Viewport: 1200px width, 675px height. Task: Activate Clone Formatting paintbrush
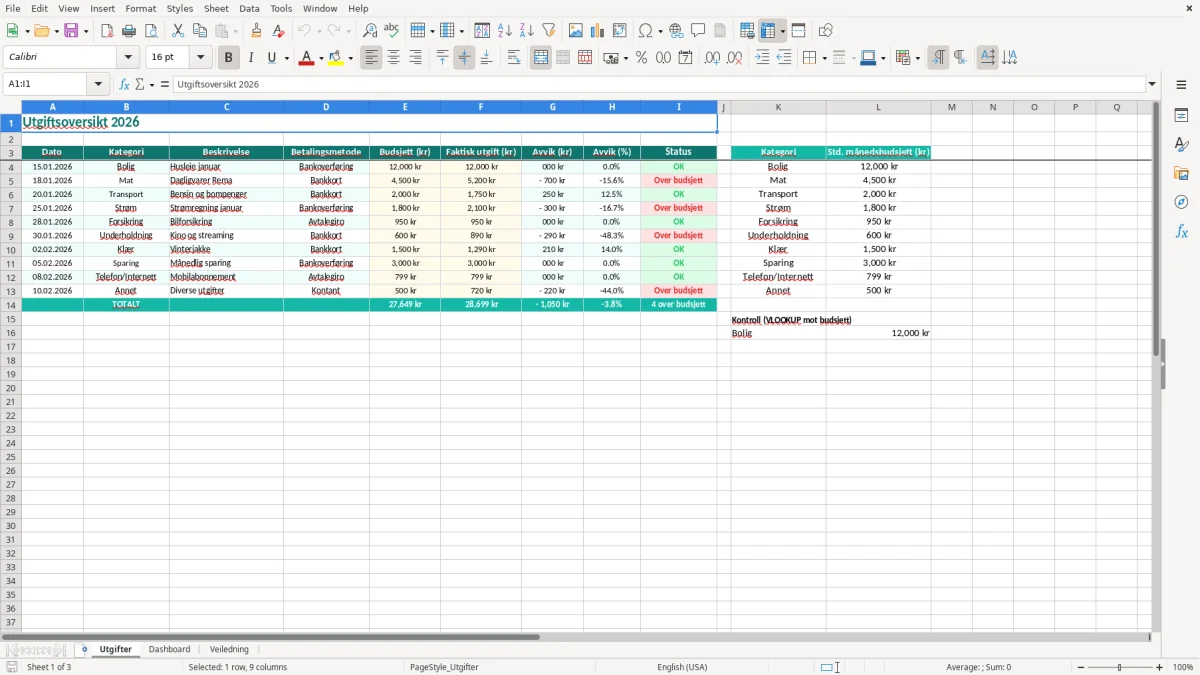(257, 31)
